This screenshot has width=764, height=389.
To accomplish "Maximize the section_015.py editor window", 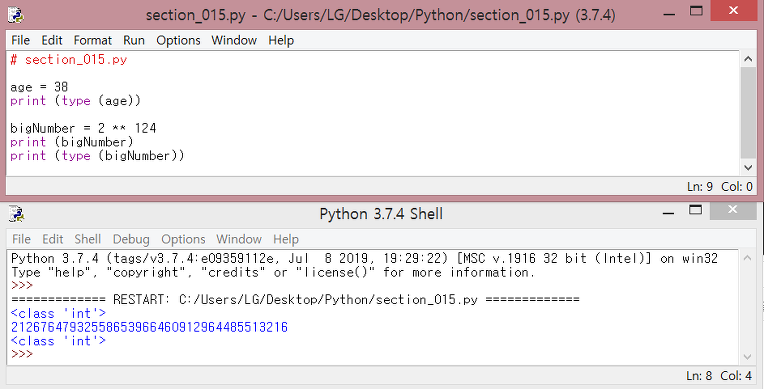I will tap(696, 11).
